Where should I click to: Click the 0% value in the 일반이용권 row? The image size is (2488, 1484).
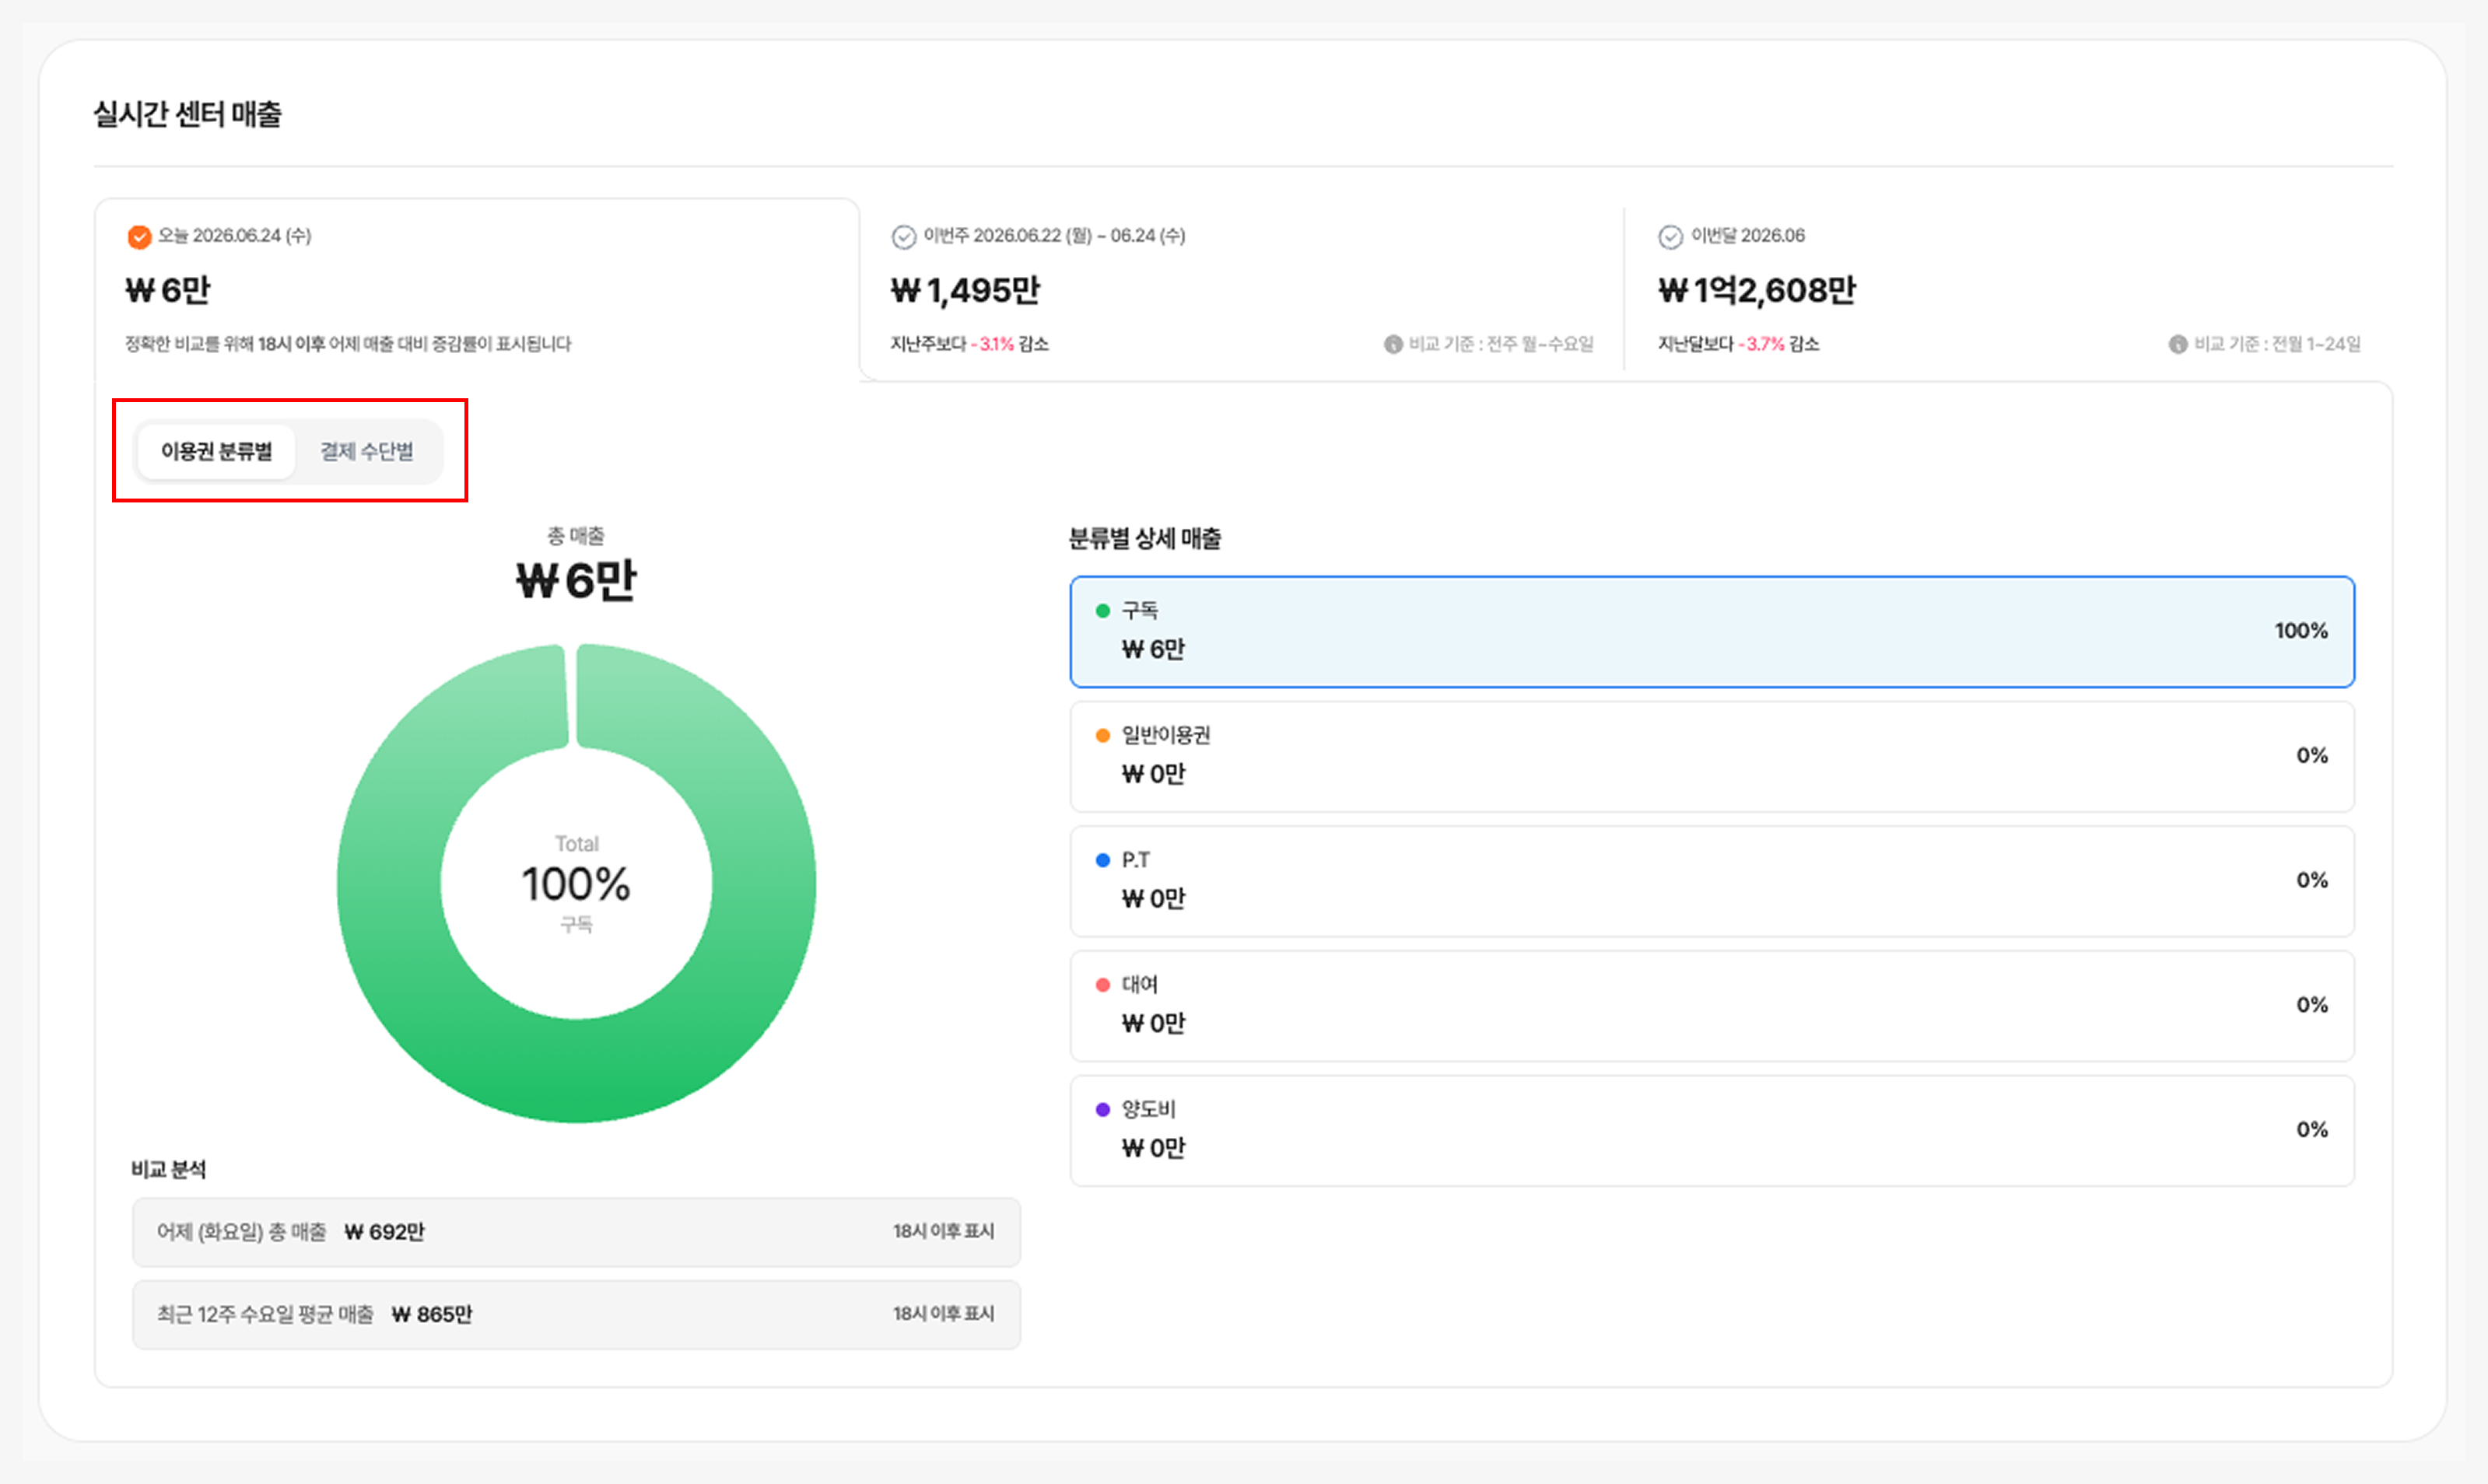click(2312, 756)
